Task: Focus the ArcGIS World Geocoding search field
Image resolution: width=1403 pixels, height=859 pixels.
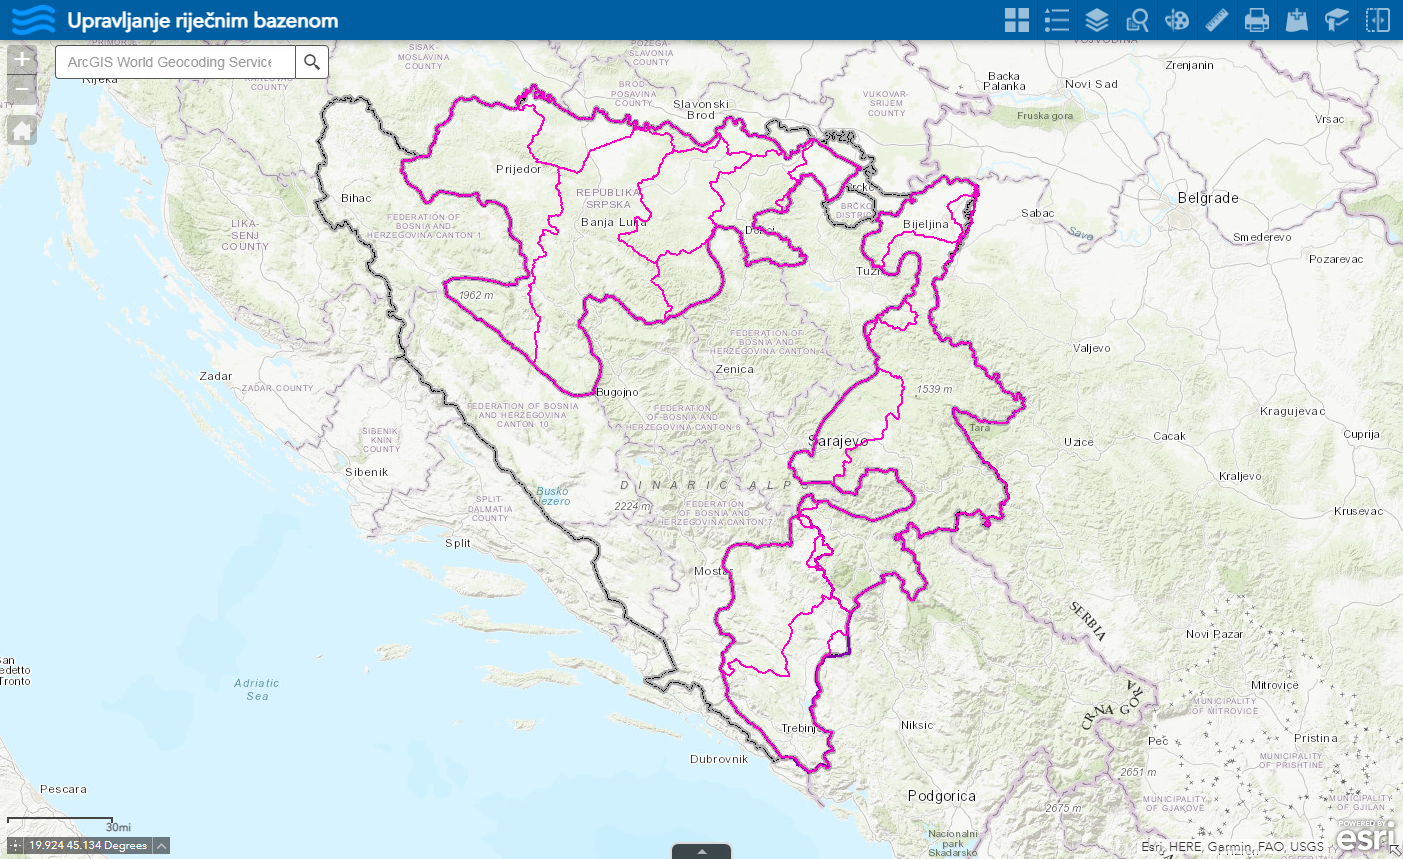Action: pos(175,62)
